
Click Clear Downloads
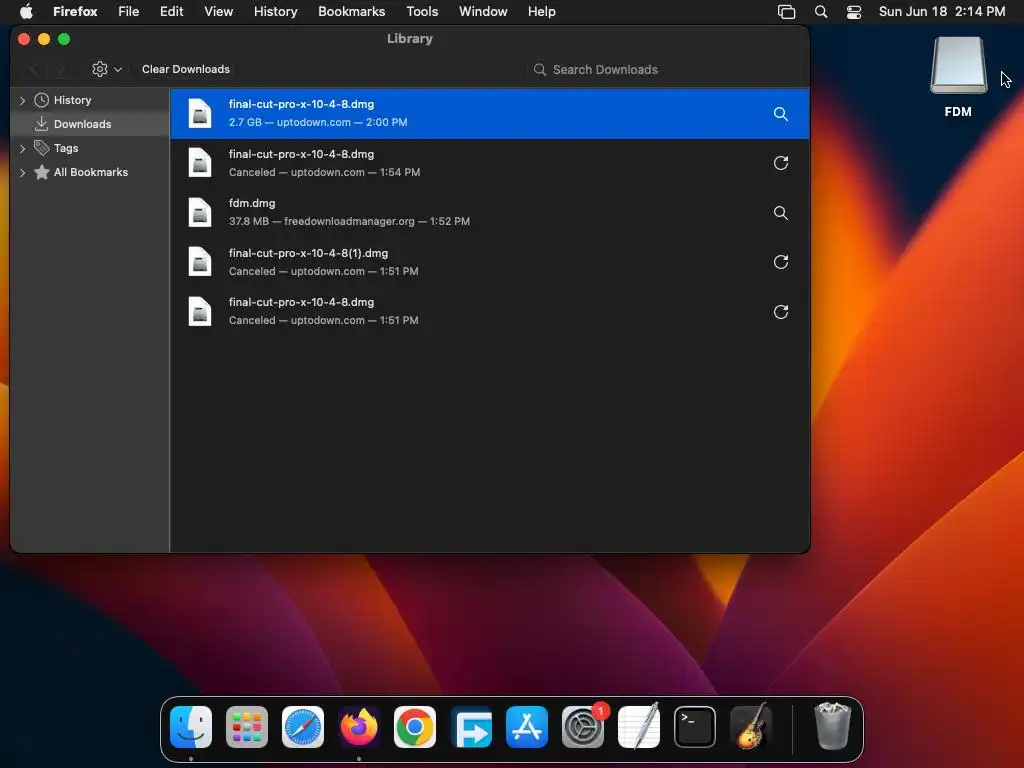coord(185,69)
